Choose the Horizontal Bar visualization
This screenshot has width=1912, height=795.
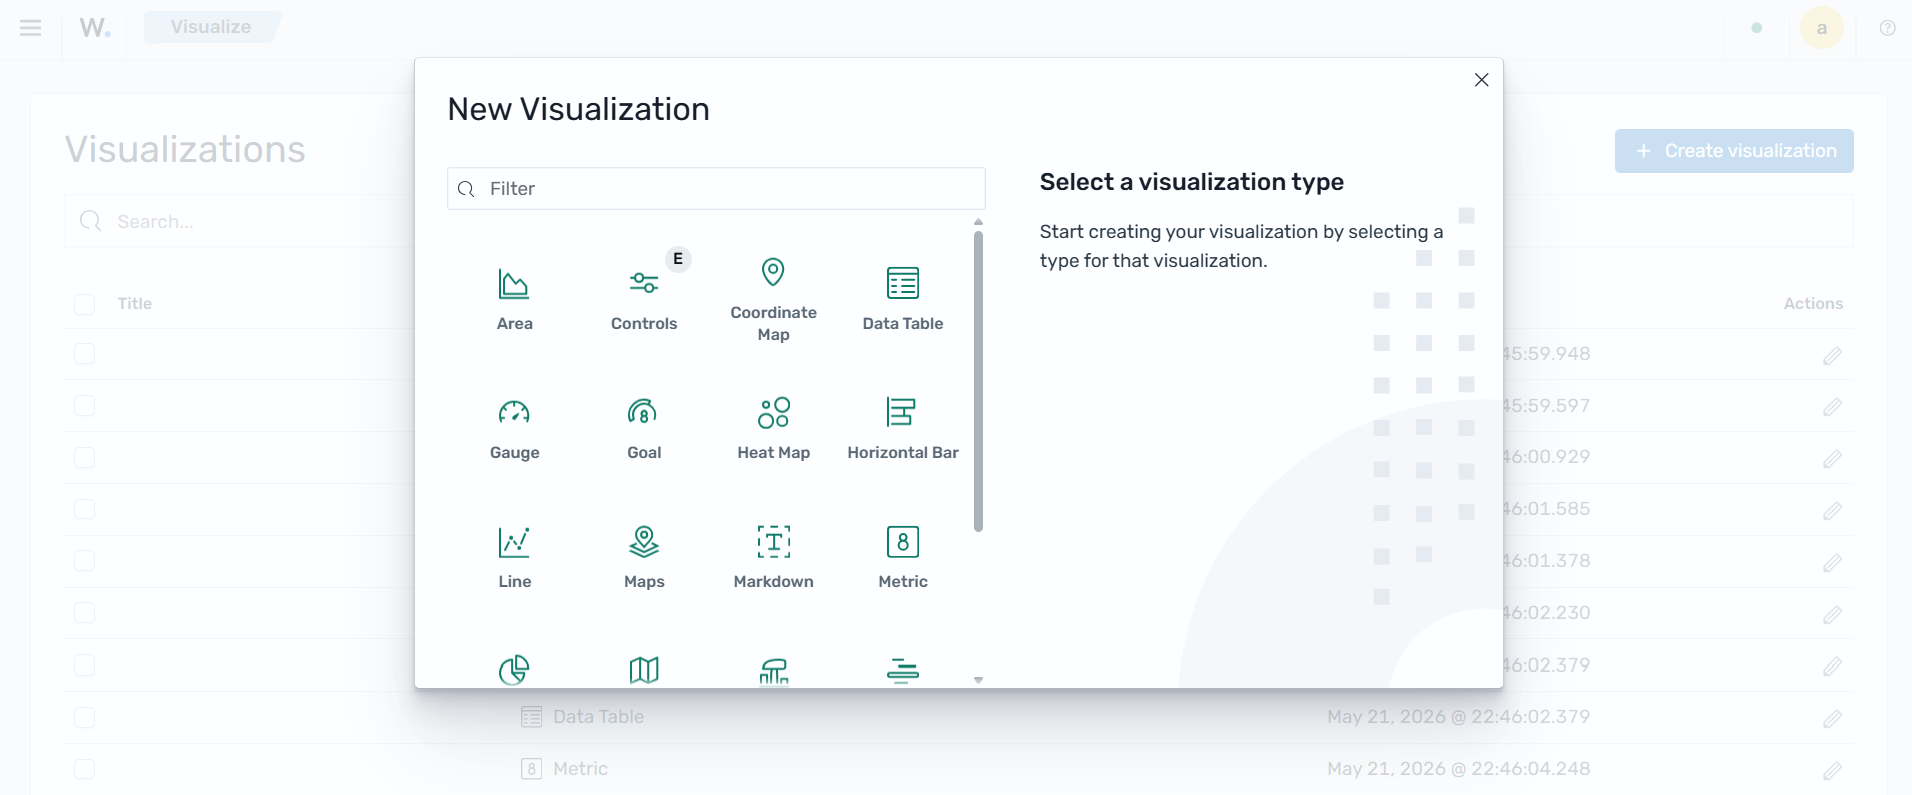pos(903,428)
